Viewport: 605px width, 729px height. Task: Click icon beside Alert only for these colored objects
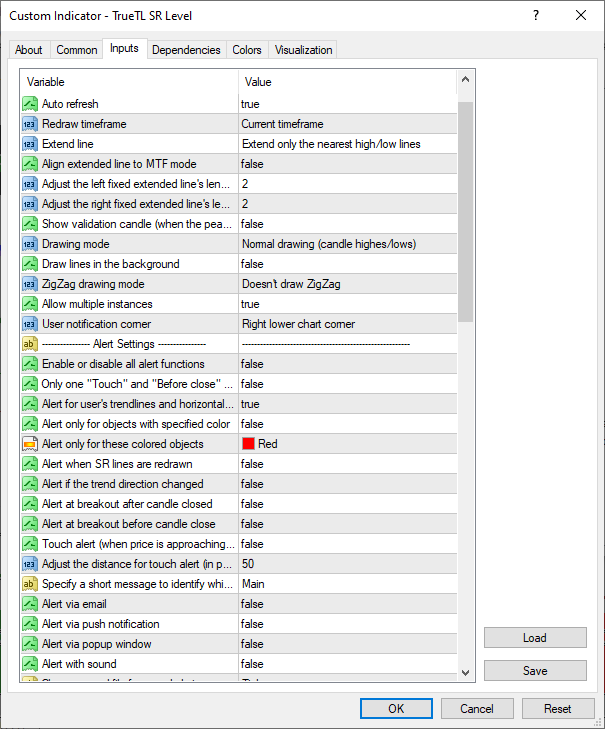pyautogui.click(x=30, y=444)
